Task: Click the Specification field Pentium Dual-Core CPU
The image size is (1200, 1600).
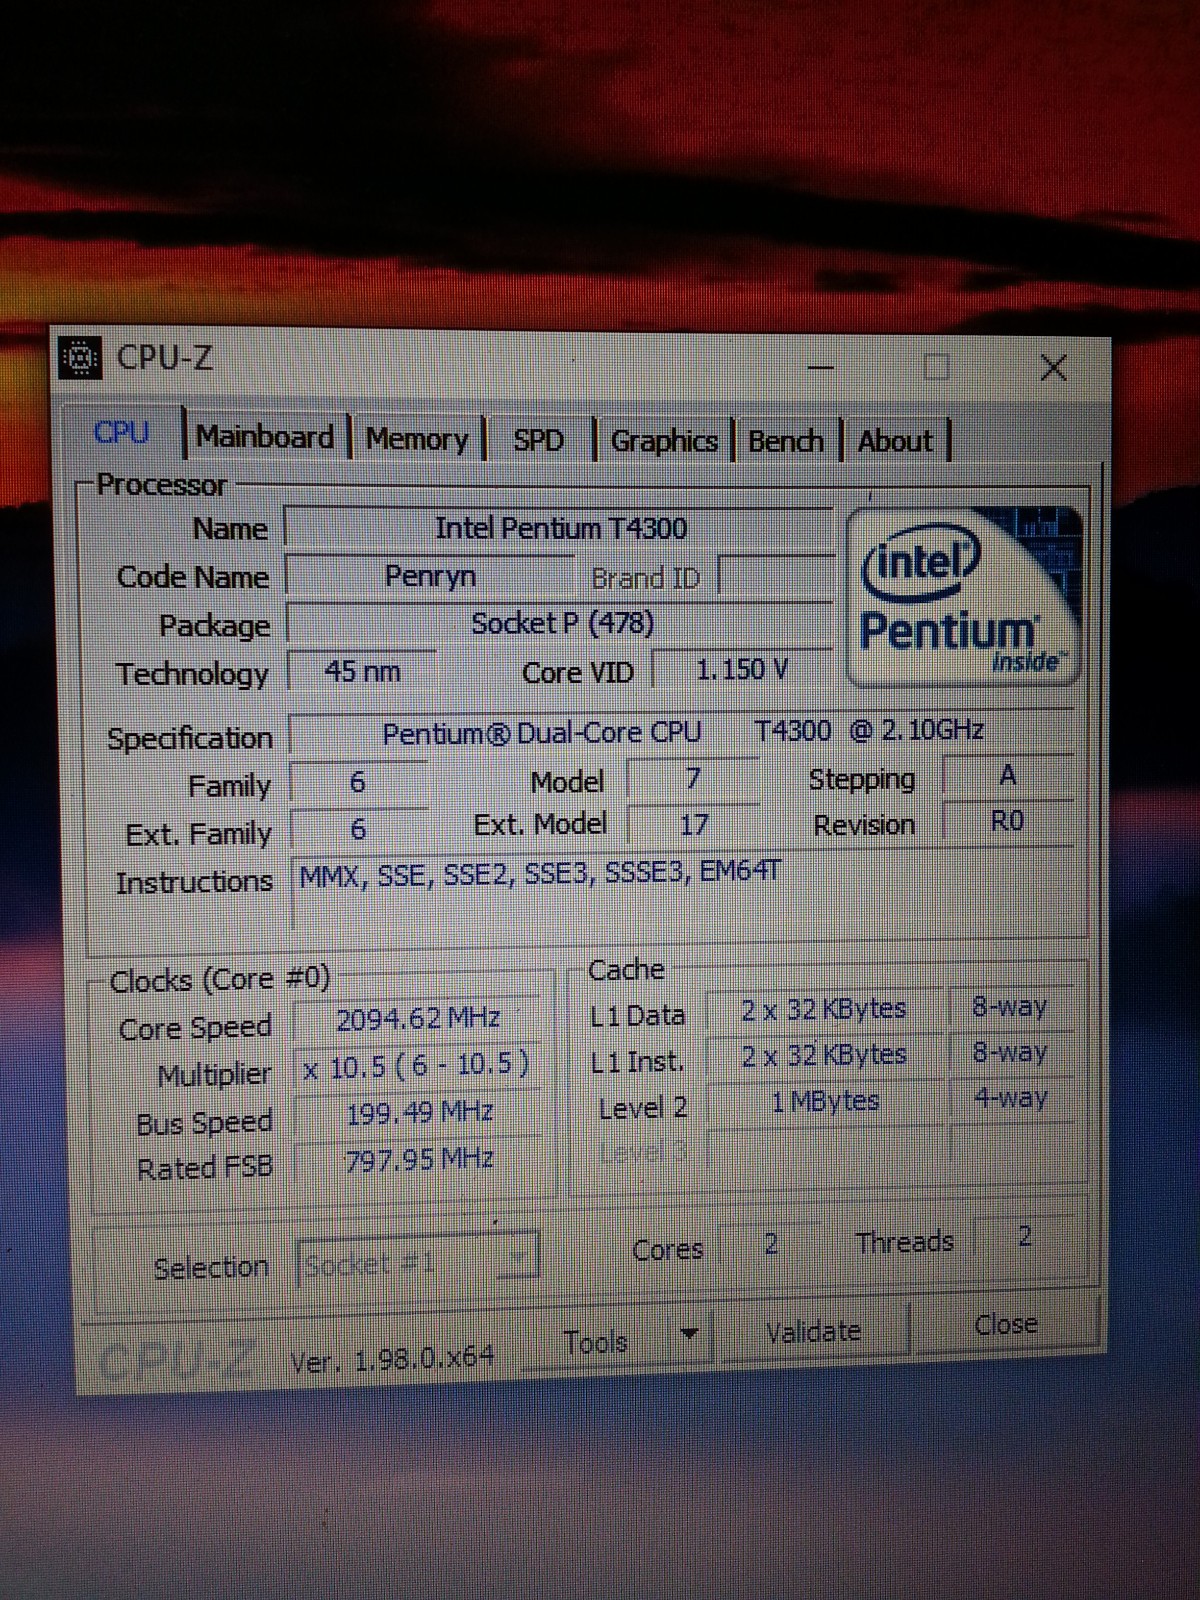Action: [681, 731]
